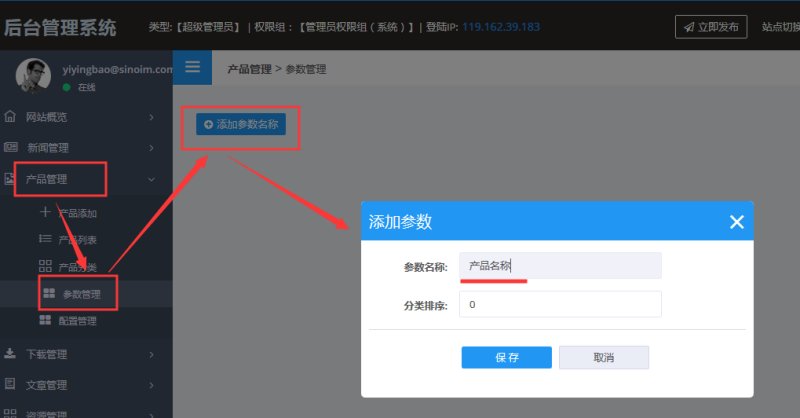The height and width of the screenshot is (418, 800).
Task: Click the 参数管理 breadcrumb
Action: pos(306,69)
